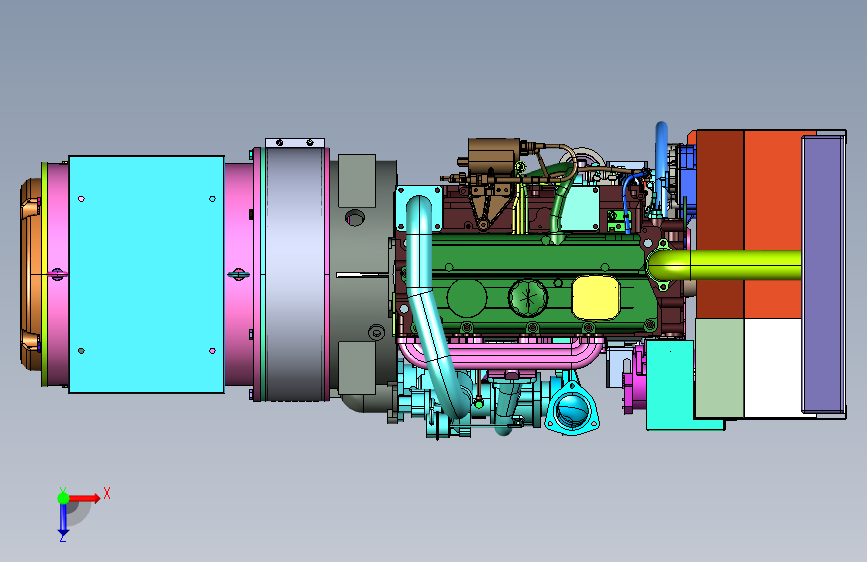Pick the white bracket plate atop silver ring
Screen dimensions: 867x562
(x=295, y=143)
